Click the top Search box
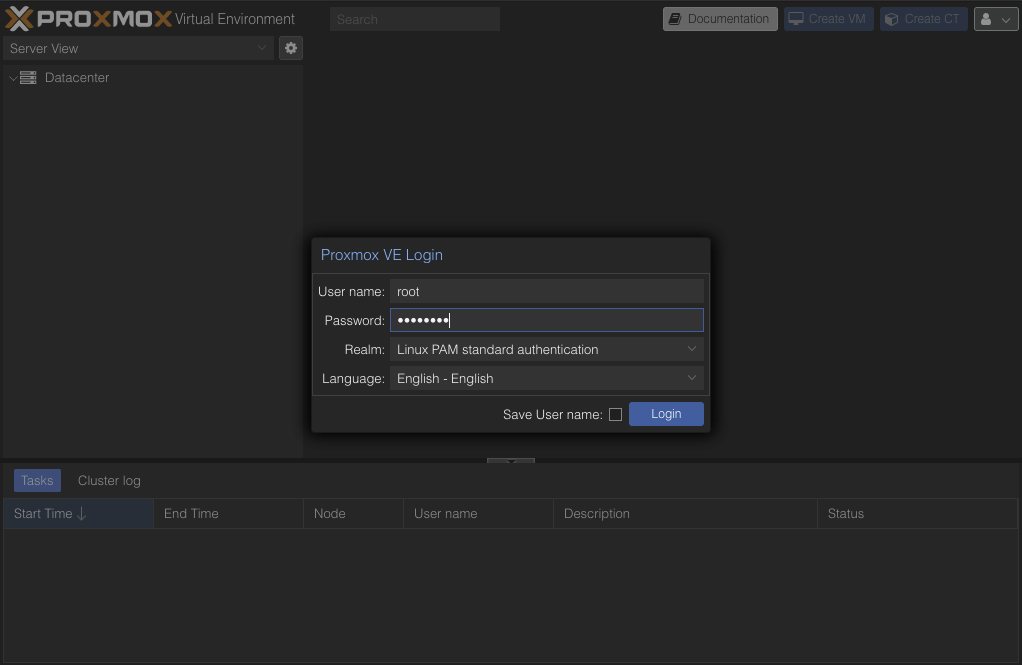Screen dimensions: 1022x665 (414, 19)
